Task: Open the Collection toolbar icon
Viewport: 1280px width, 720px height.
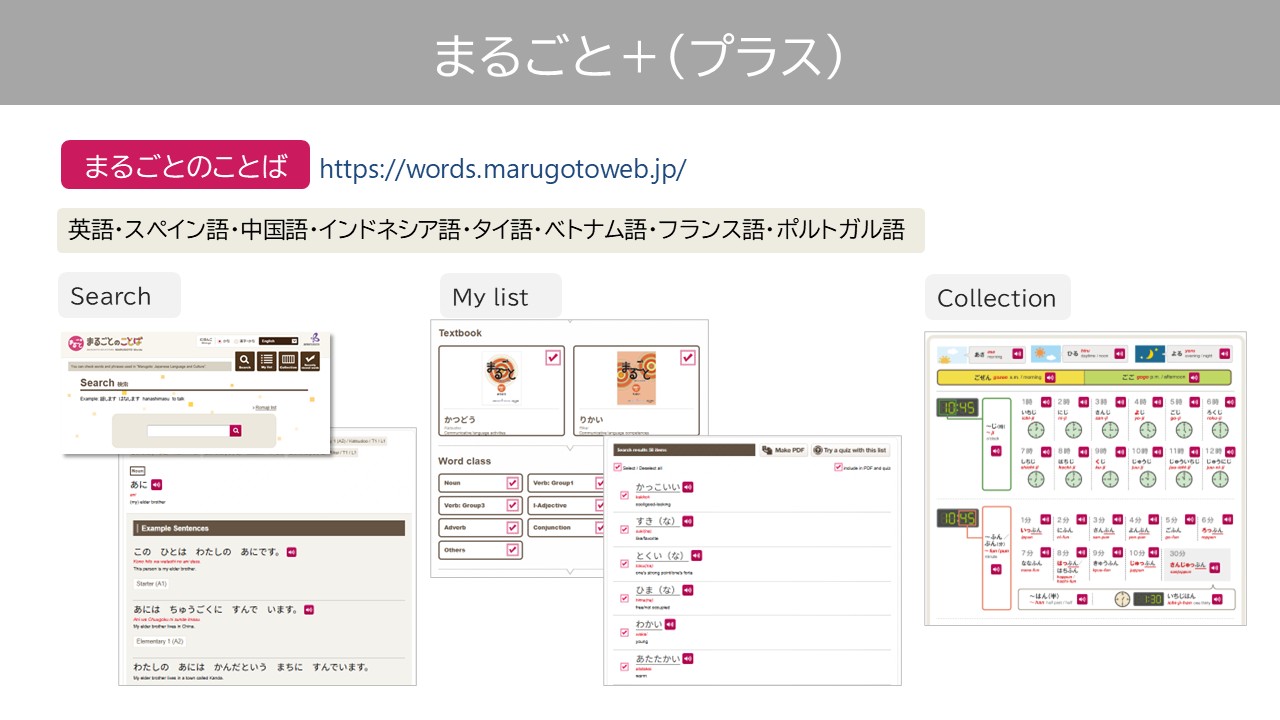Action: click(x=288, y=362)
